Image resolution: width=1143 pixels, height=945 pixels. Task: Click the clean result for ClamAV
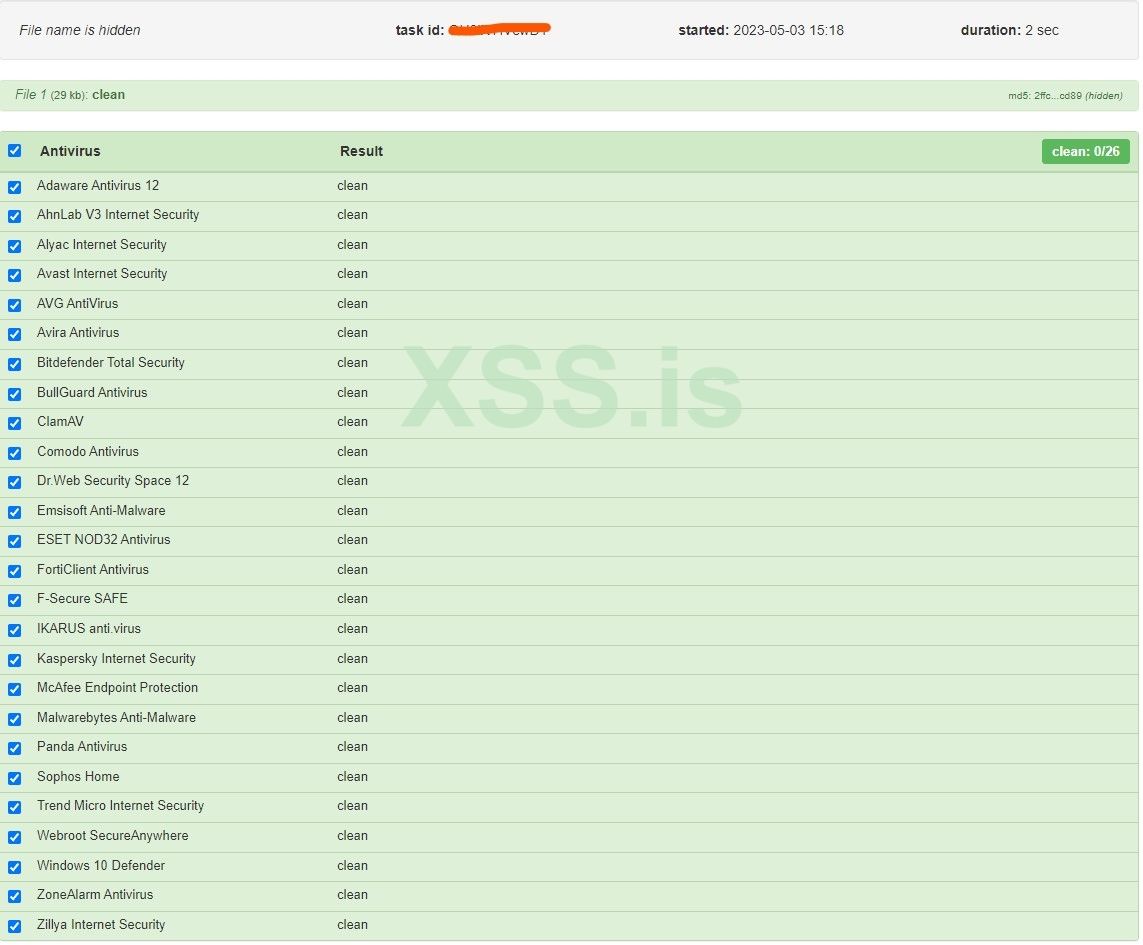coord(352,421)
